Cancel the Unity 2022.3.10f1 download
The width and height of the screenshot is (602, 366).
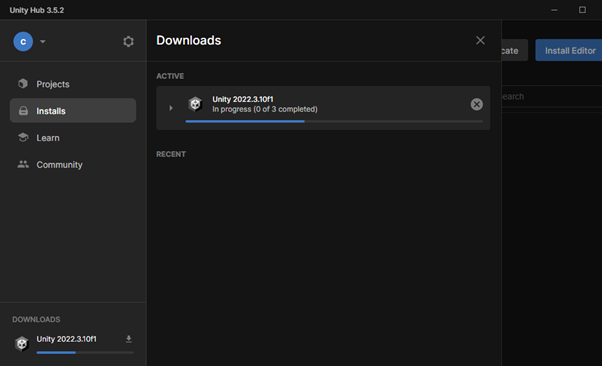point(476,104)
